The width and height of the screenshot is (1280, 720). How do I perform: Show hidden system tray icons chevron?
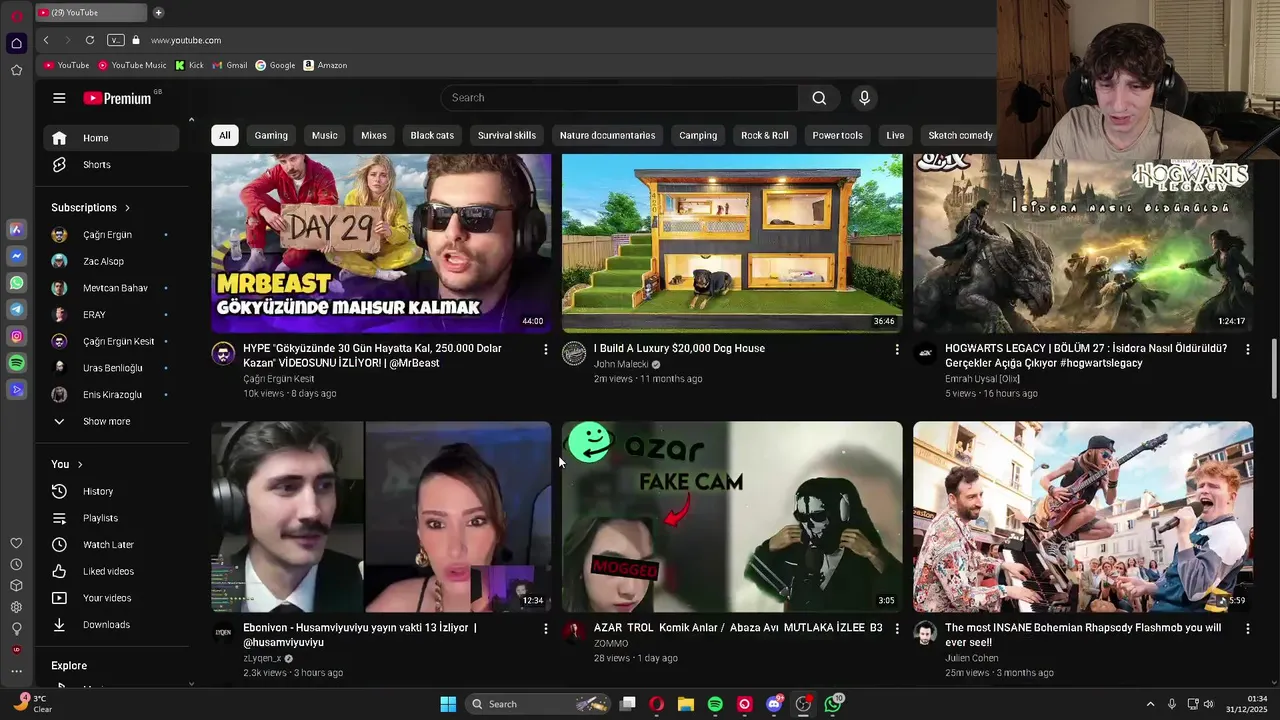tap(1150, 704)
